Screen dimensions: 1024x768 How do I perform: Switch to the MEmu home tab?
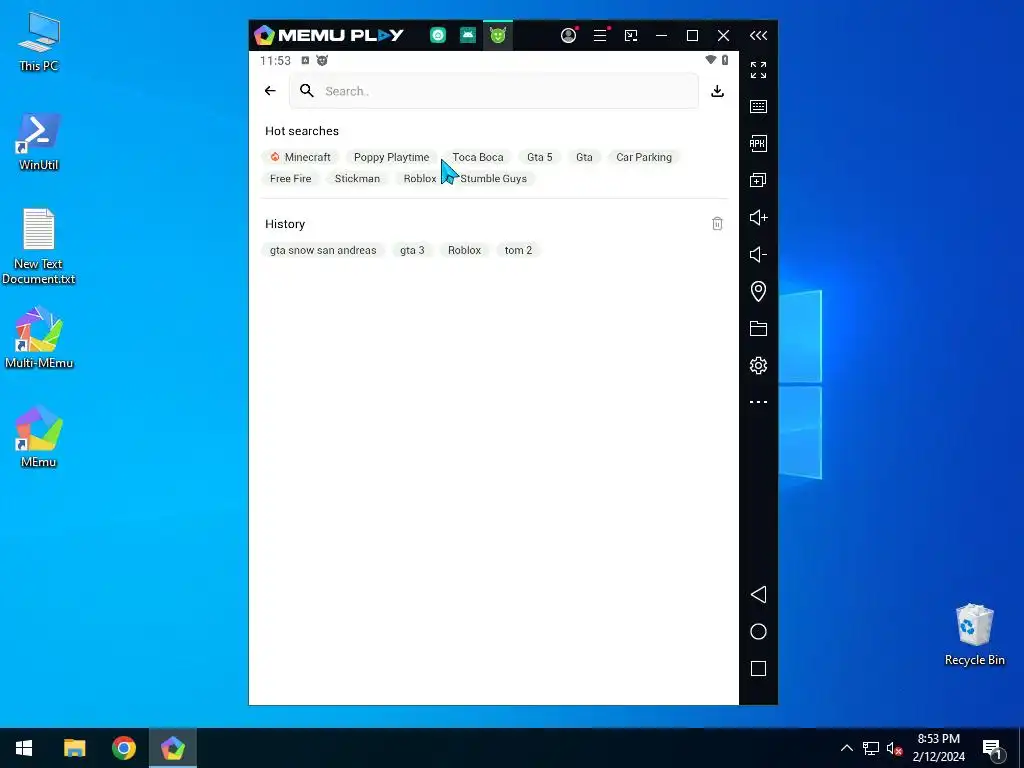438,35
